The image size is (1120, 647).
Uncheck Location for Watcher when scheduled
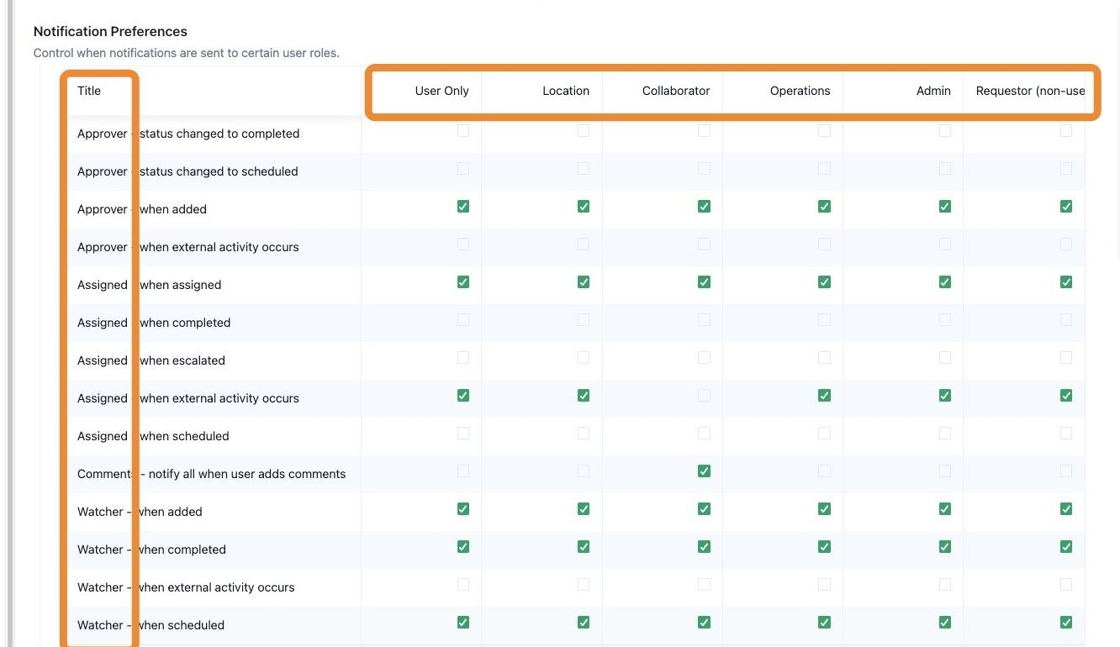point(584,623)
